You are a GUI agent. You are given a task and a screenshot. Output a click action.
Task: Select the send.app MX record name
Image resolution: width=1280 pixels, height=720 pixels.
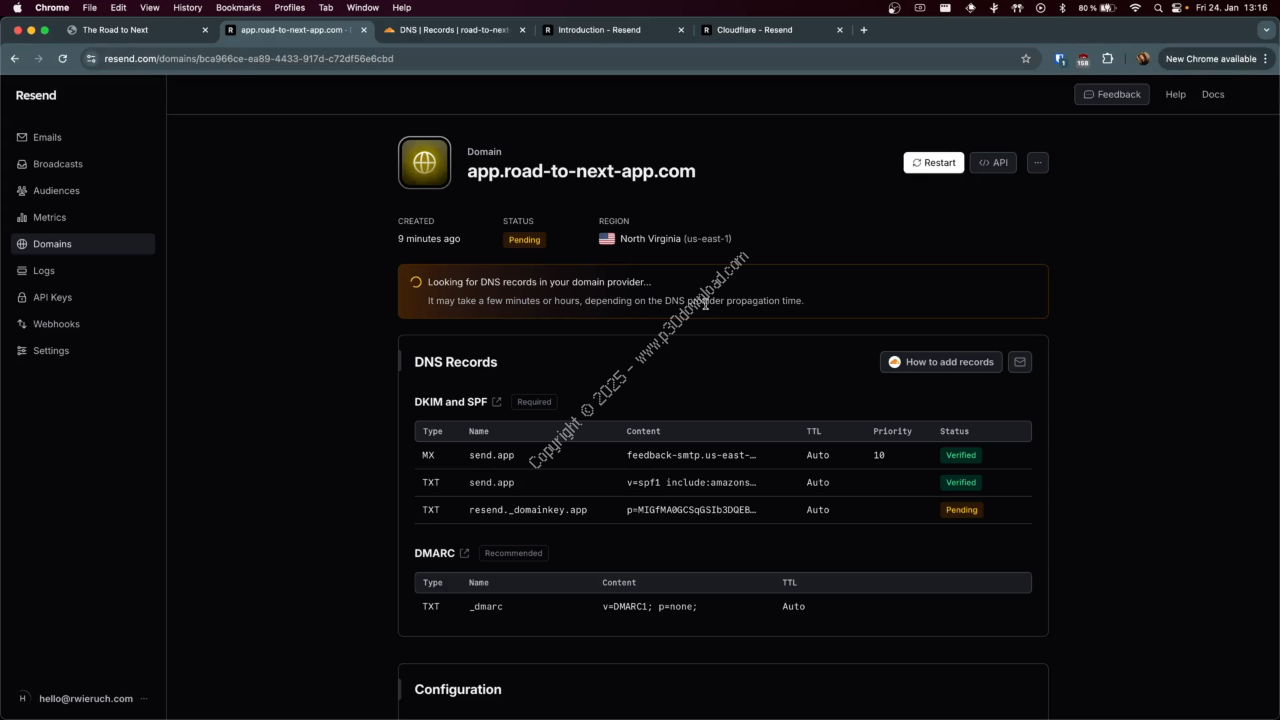click(491, 455)
